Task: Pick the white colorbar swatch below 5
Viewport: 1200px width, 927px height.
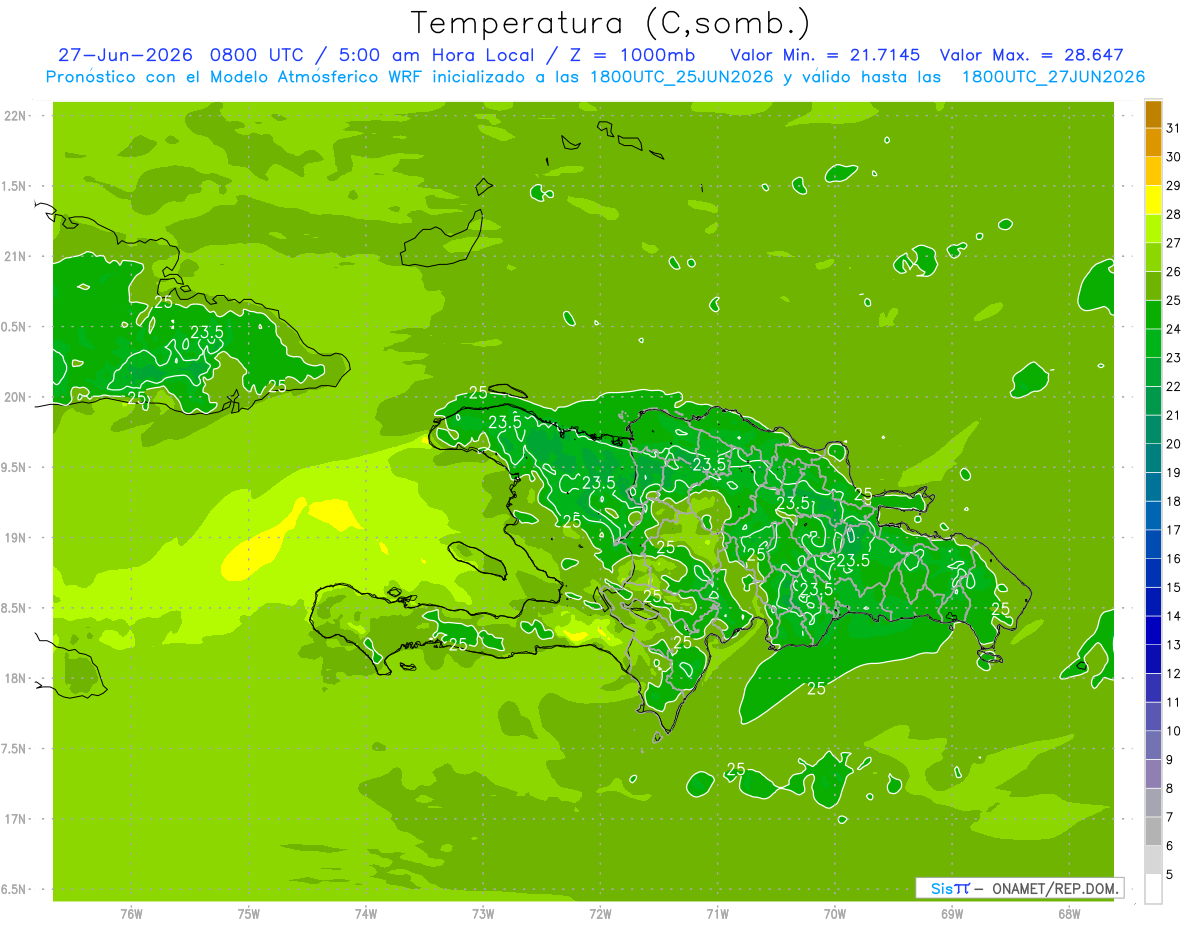Action: point(1154,889)
